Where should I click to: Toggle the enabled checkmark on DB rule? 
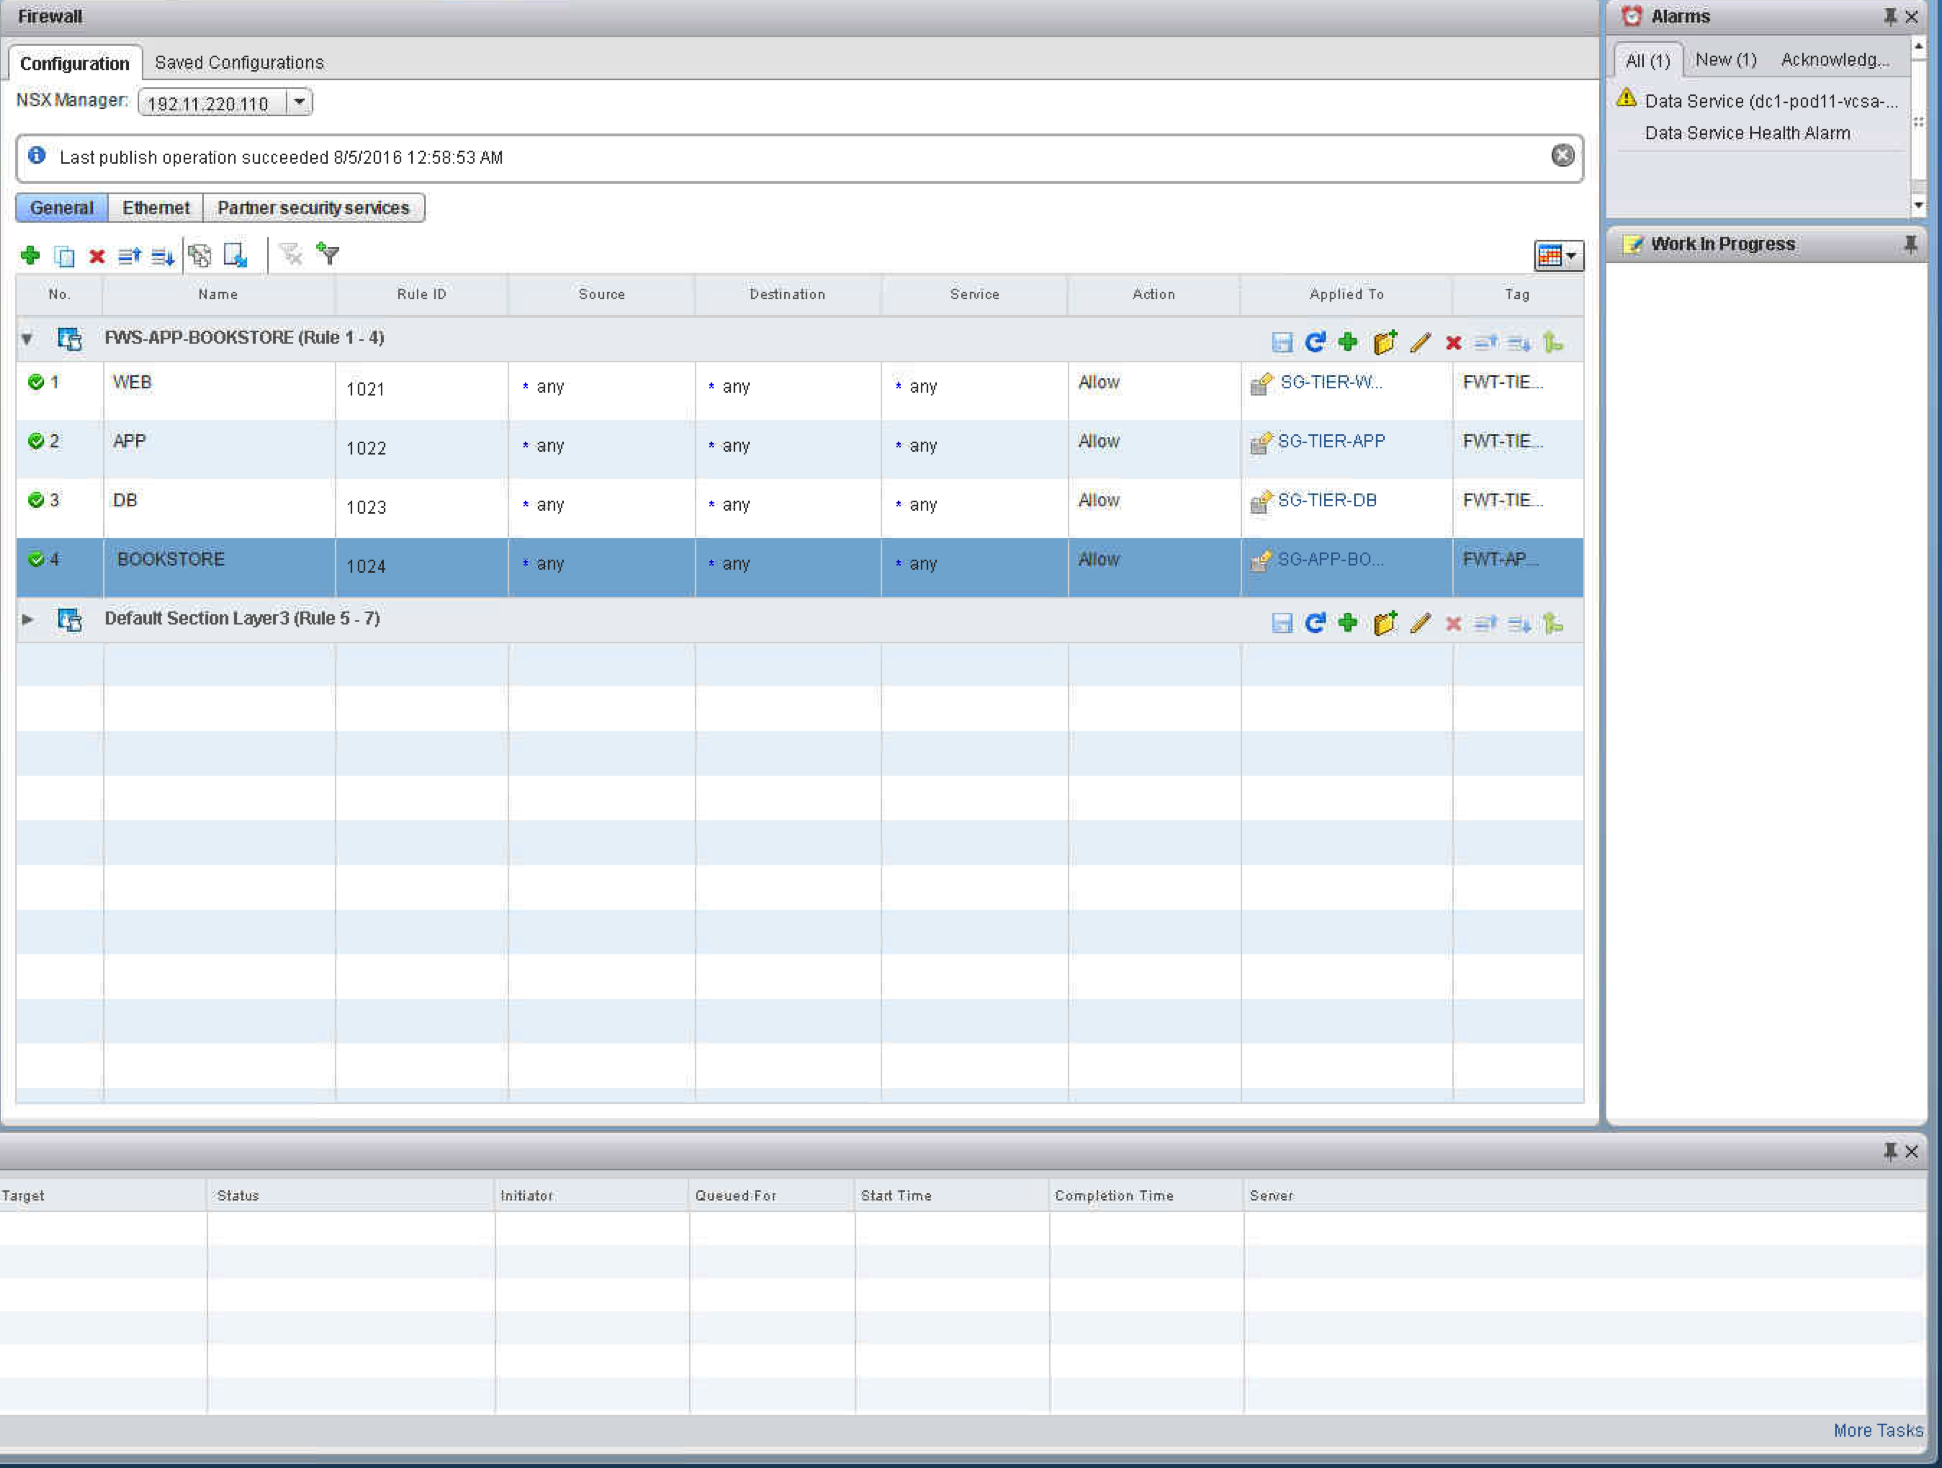pos(36,500)
